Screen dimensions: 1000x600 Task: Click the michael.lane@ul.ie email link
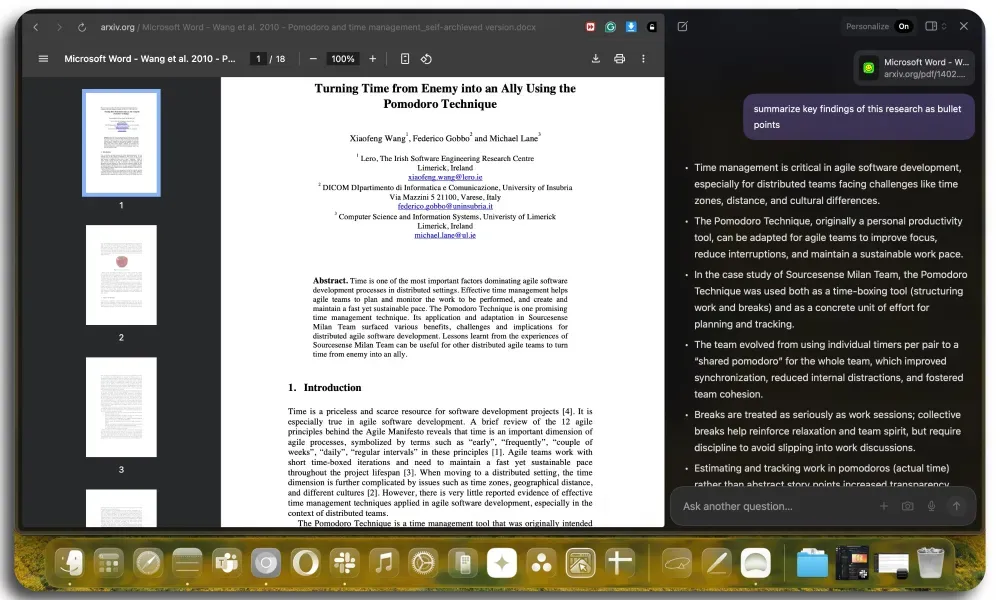(x=445, y=235)
